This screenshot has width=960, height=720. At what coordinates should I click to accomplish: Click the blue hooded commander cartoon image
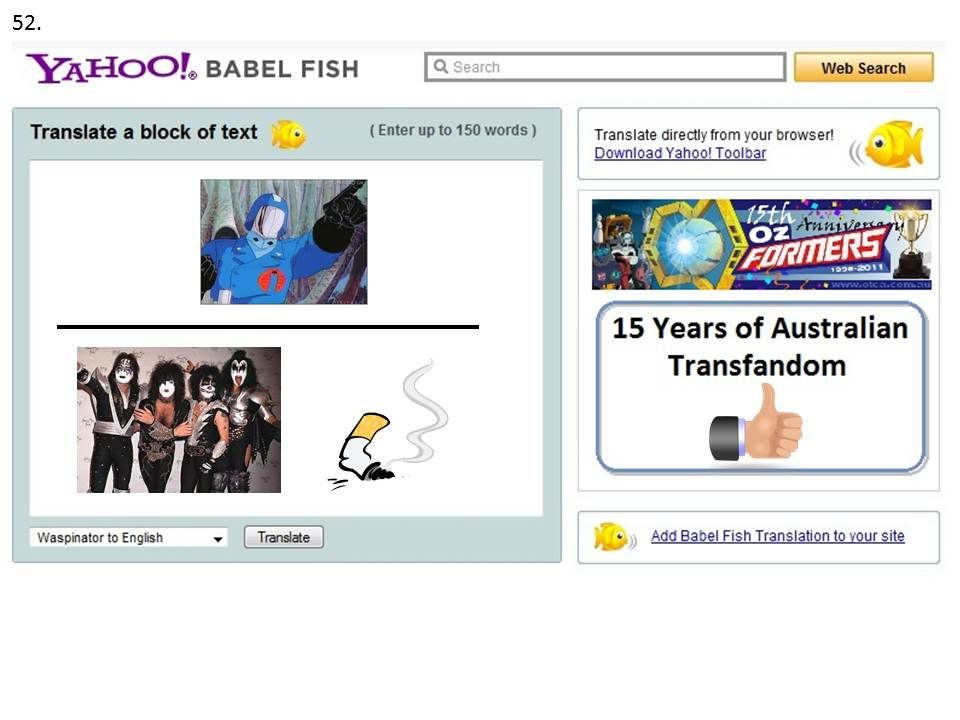click(284, 242)
